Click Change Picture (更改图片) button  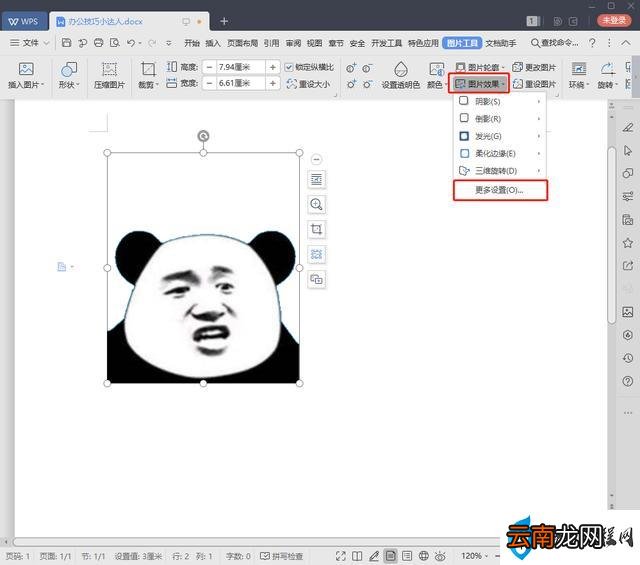[534, 67]
